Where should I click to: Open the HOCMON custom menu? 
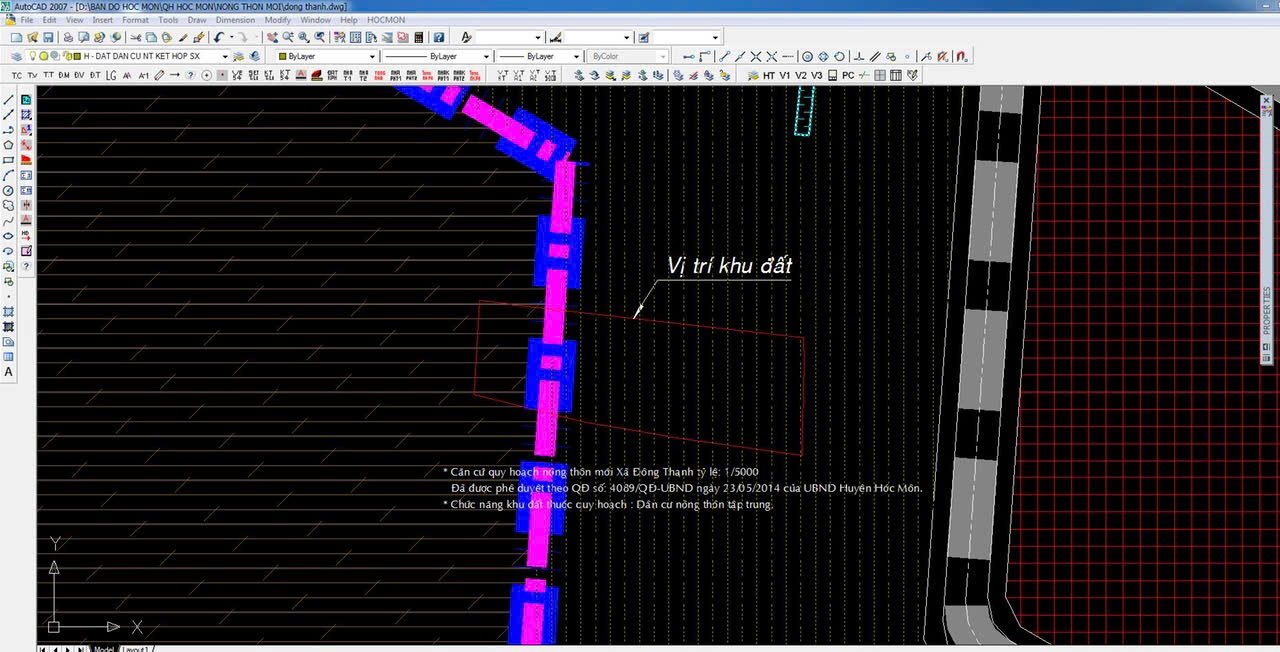pos(385,20)
